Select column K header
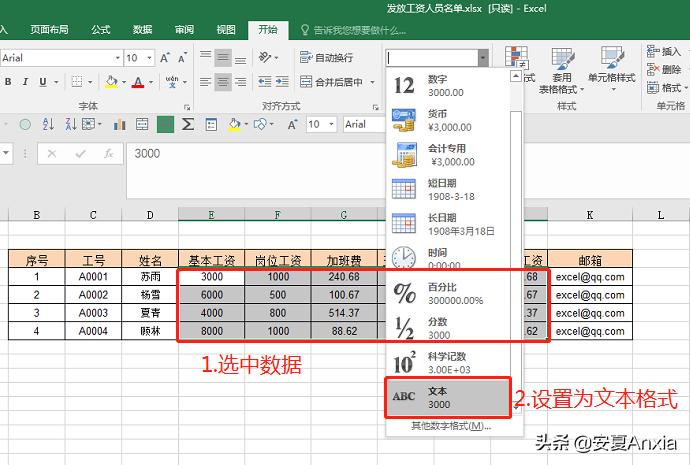690x465 pixels. point(590,215)
